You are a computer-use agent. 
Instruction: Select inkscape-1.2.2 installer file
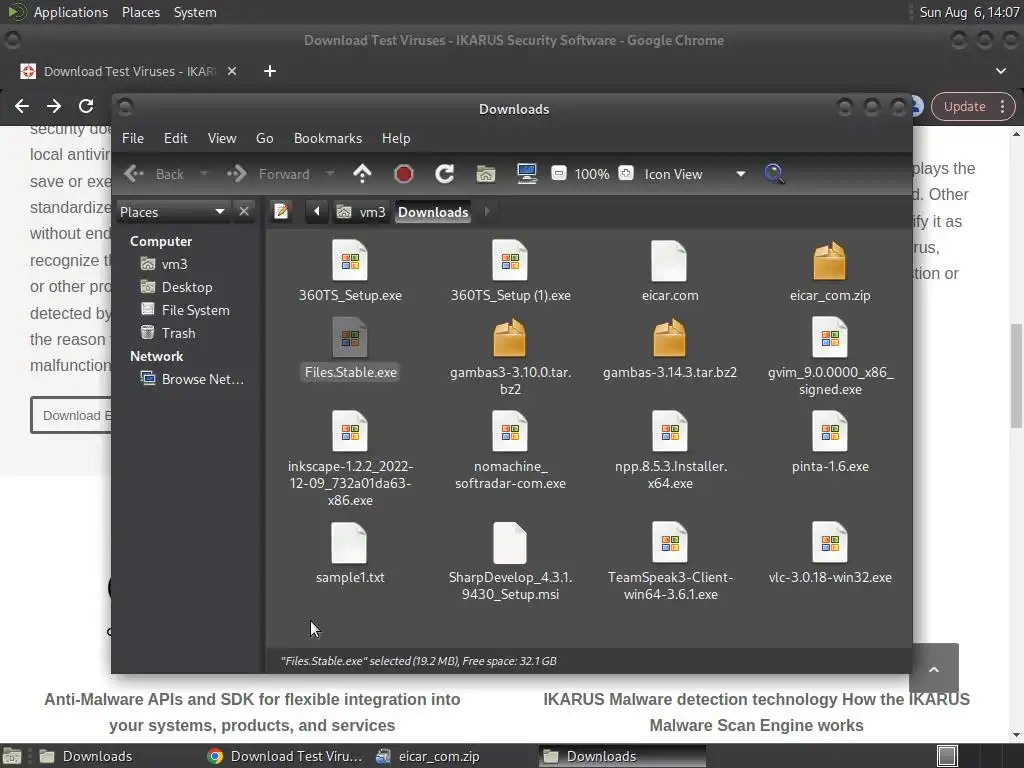(x=350, y=459)
